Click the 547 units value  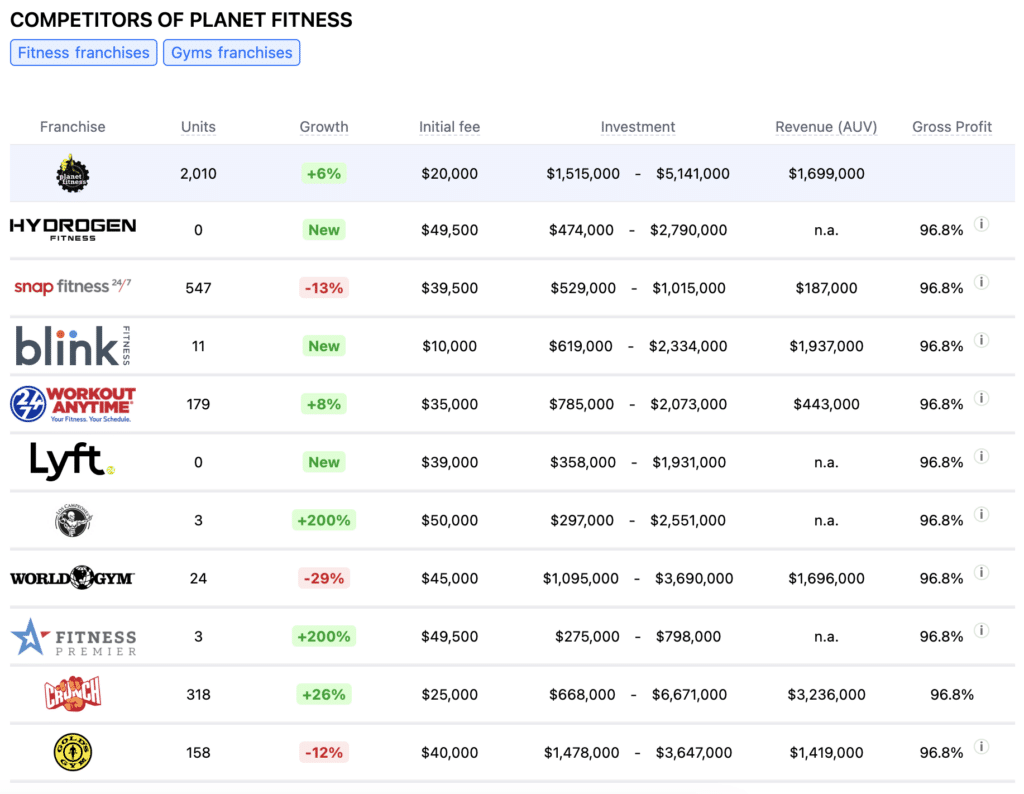pyautogui.click(x=198, y=288)
